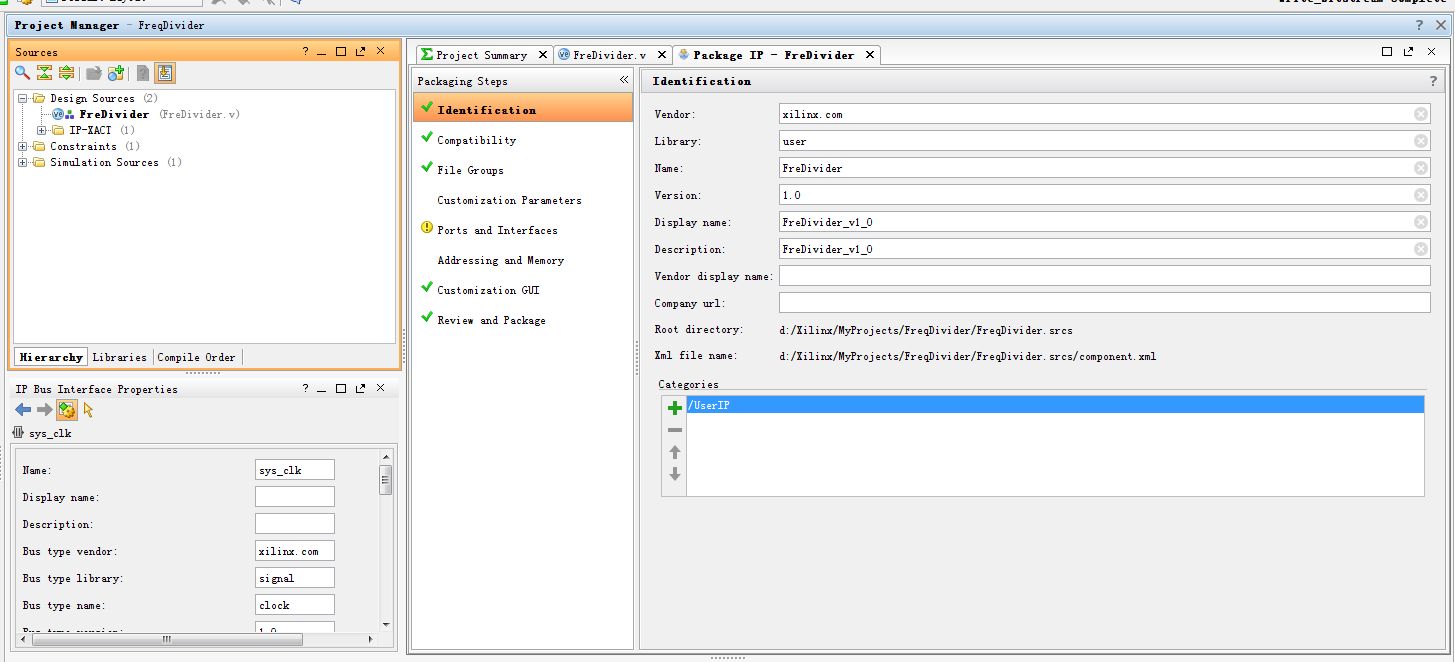
Task: Toggle the highlighted download-arrow icon in Sources toolbar
Action: point(165,73)
